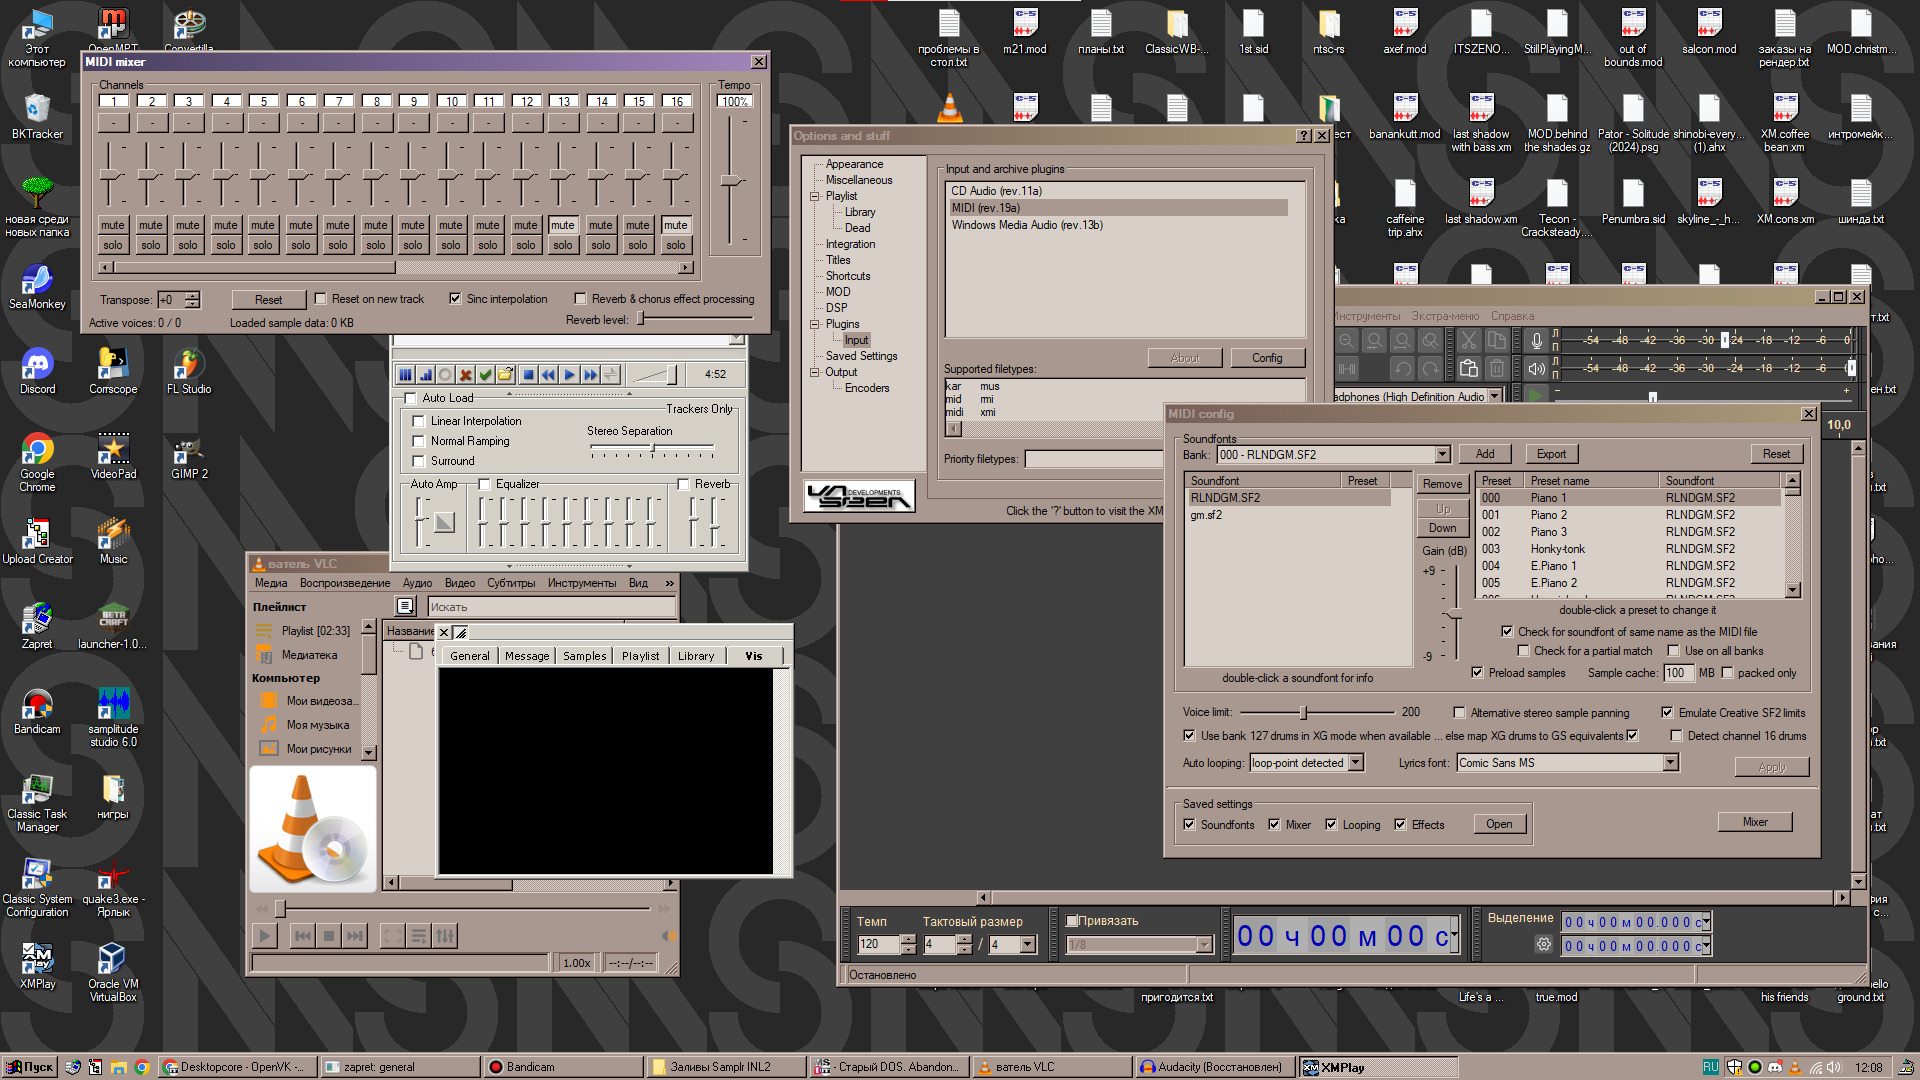Toggle VLC playlist view icon in controls

tap(419, 936)
